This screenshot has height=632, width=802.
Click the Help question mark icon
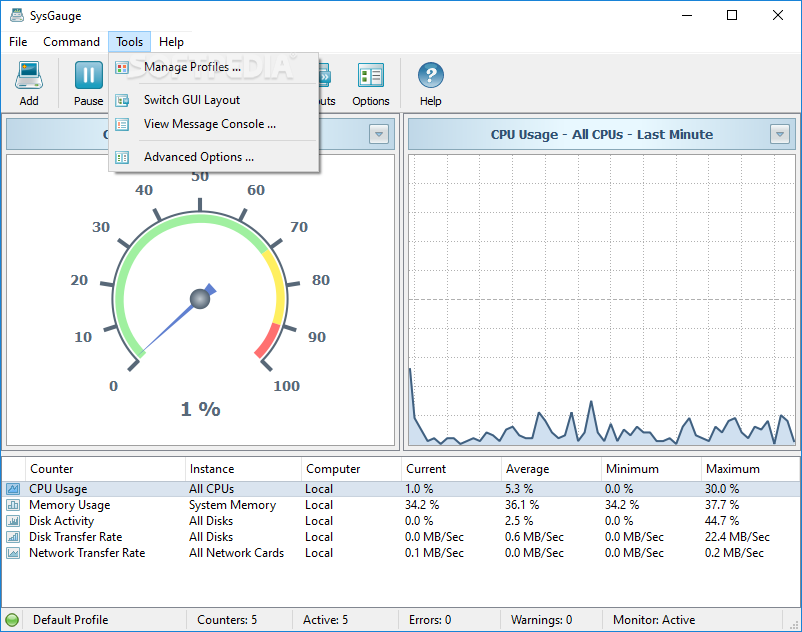(431, 76)
